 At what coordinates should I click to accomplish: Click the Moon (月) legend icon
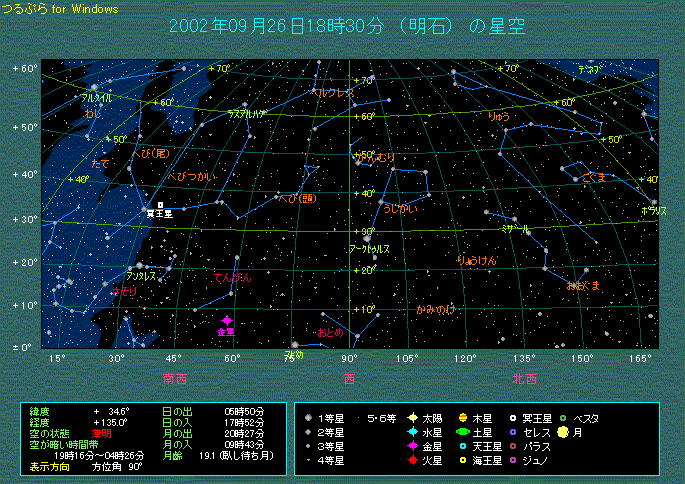coord(563,432)
